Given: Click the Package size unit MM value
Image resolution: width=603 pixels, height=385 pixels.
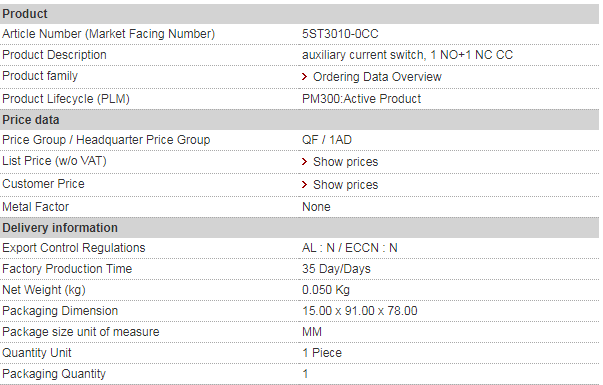Looking at the screenshot, I should point(312,332).
